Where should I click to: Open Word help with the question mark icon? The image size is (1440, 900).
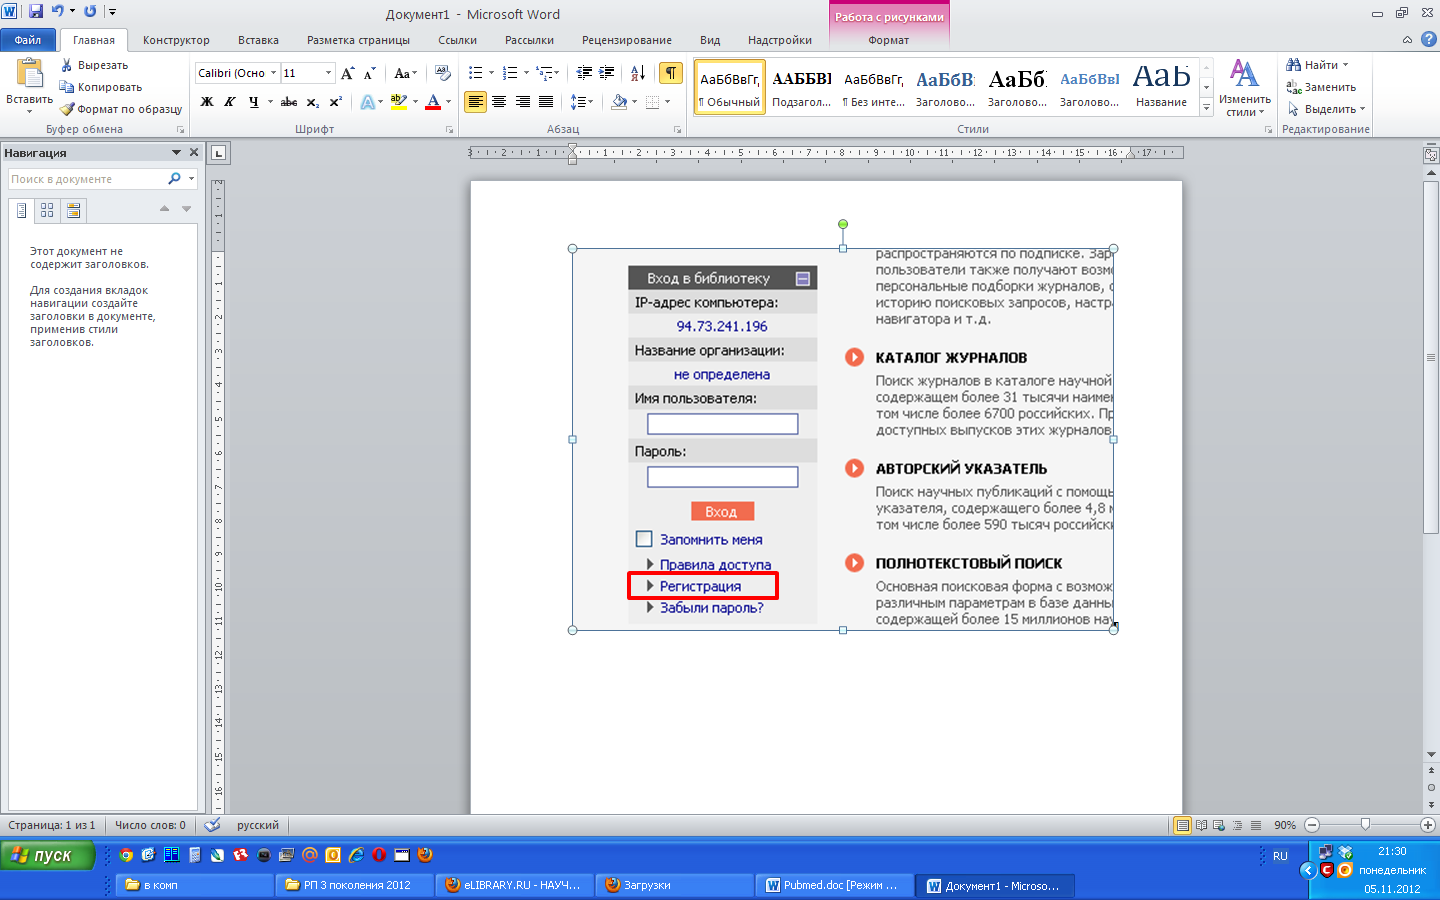[1428, 40]
